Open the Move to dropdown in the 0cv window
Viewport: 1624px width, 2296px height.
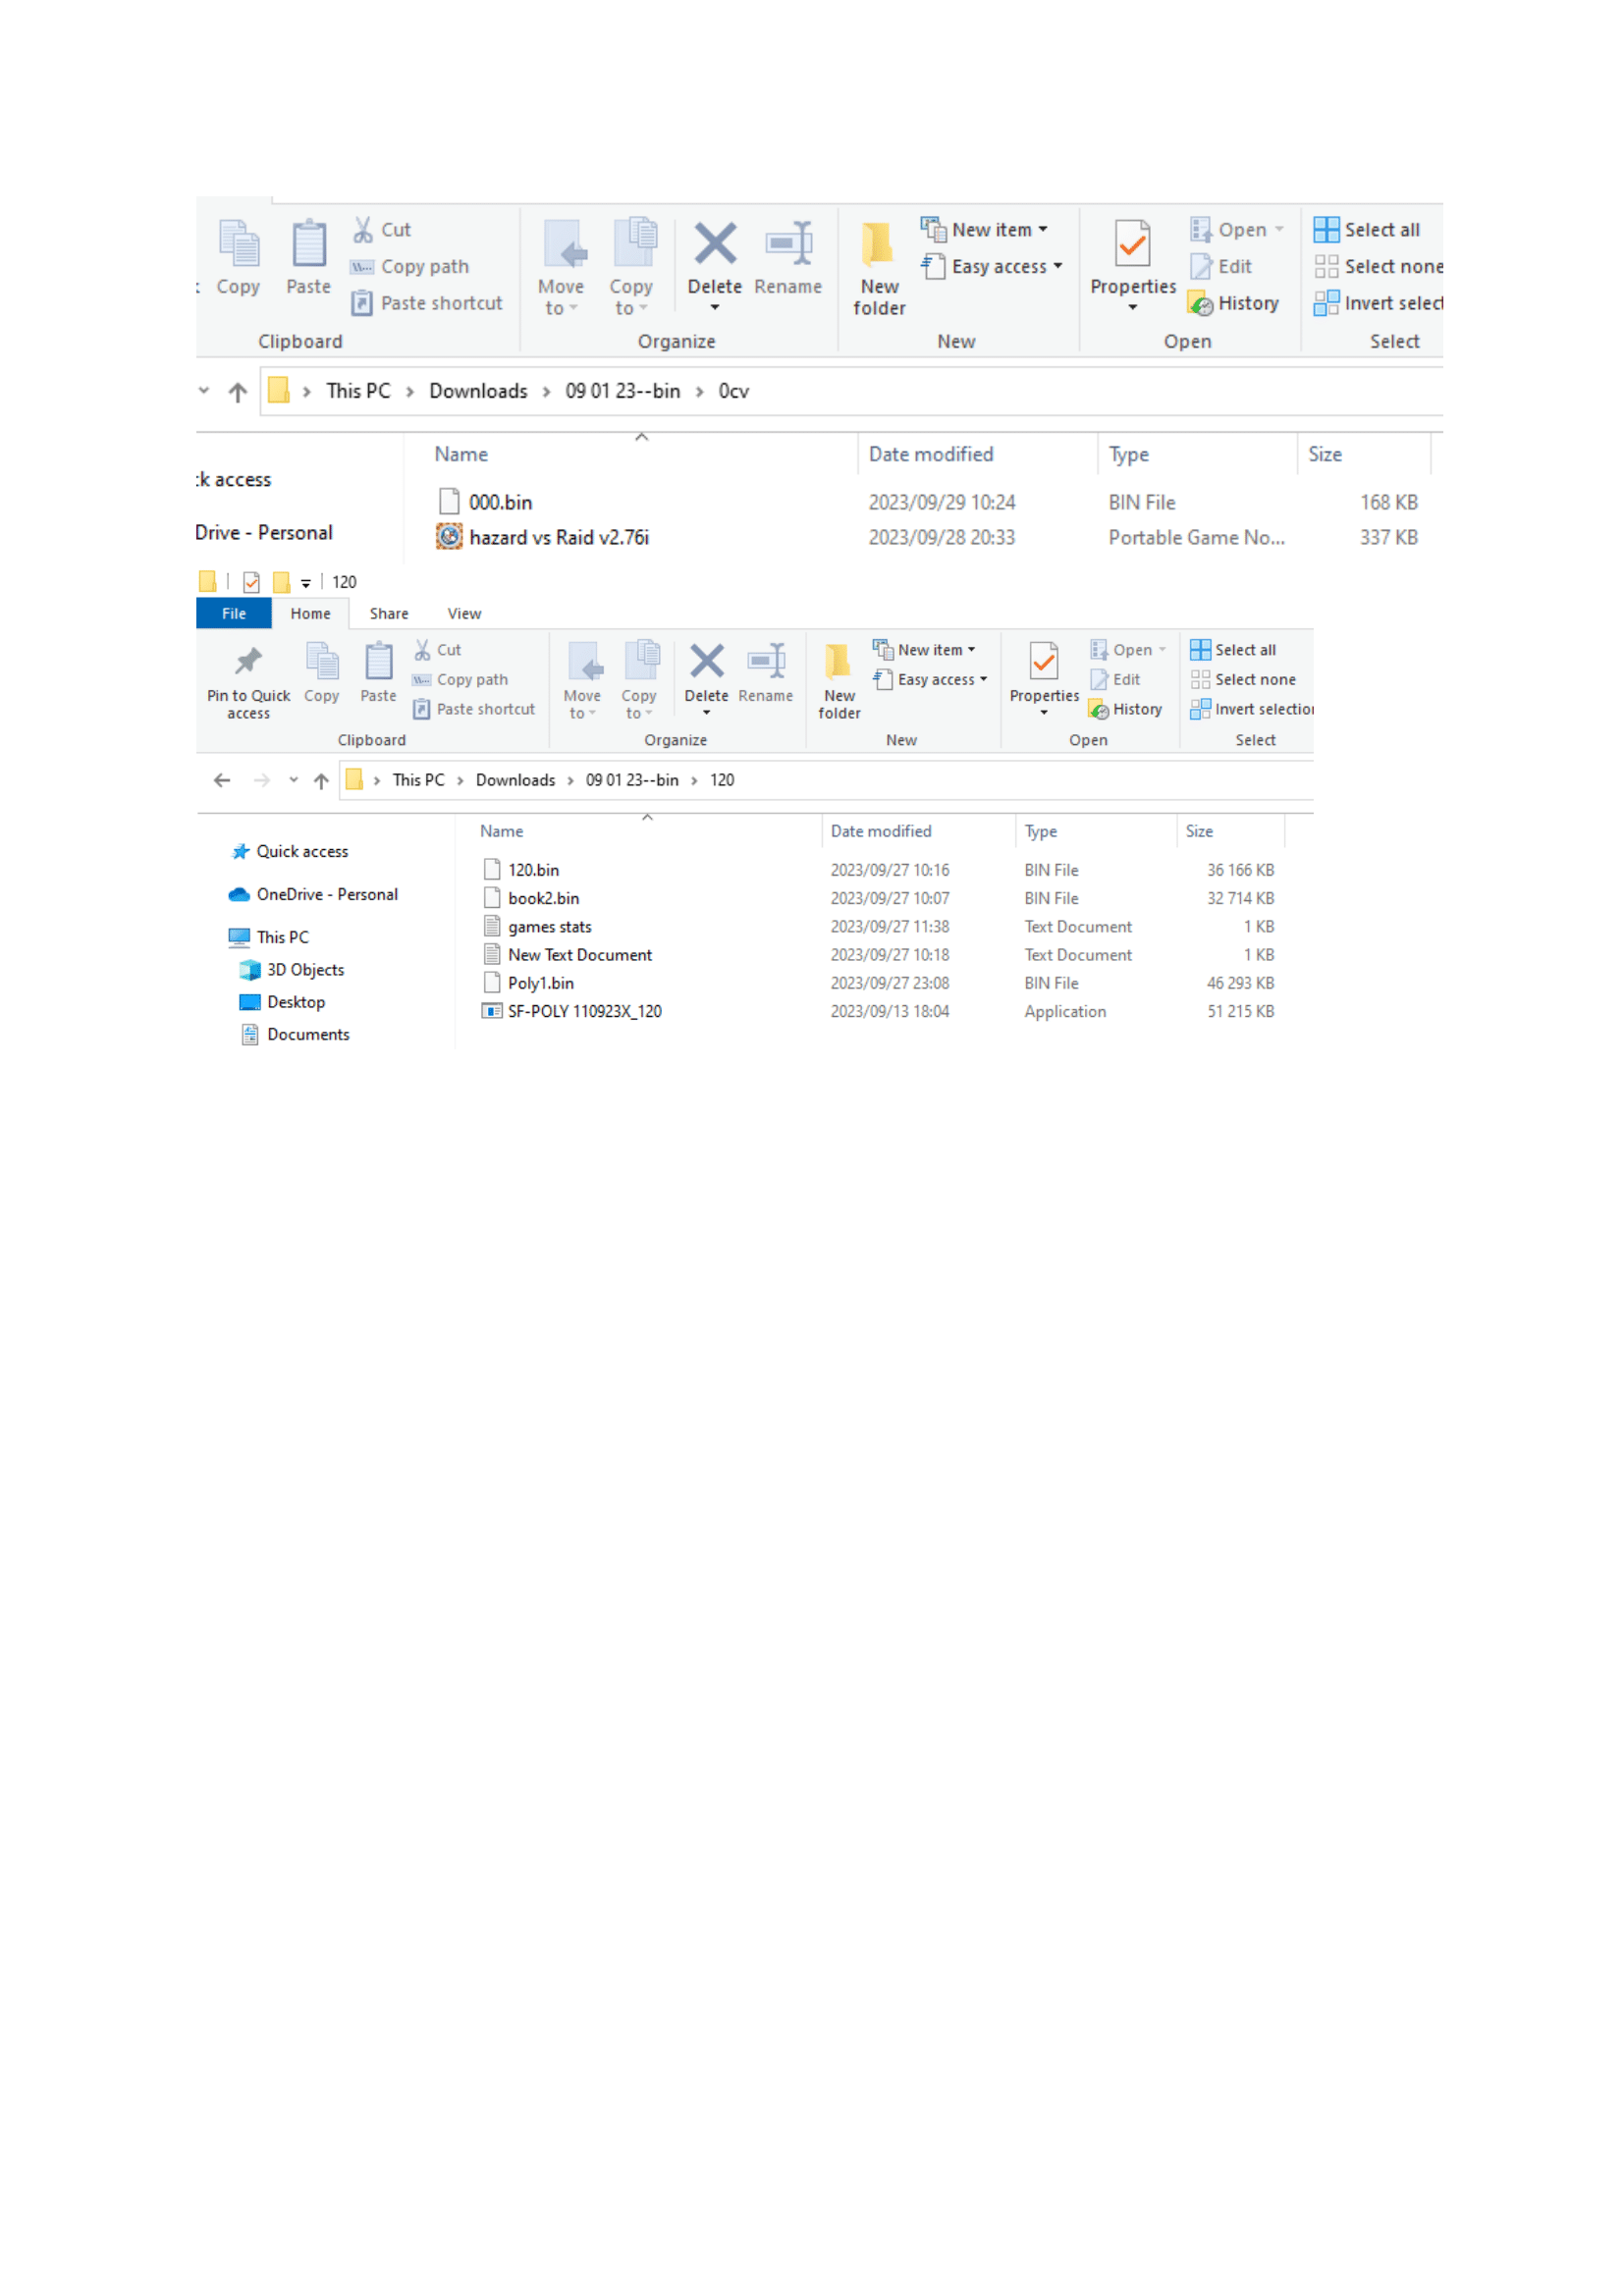[561, 268]
